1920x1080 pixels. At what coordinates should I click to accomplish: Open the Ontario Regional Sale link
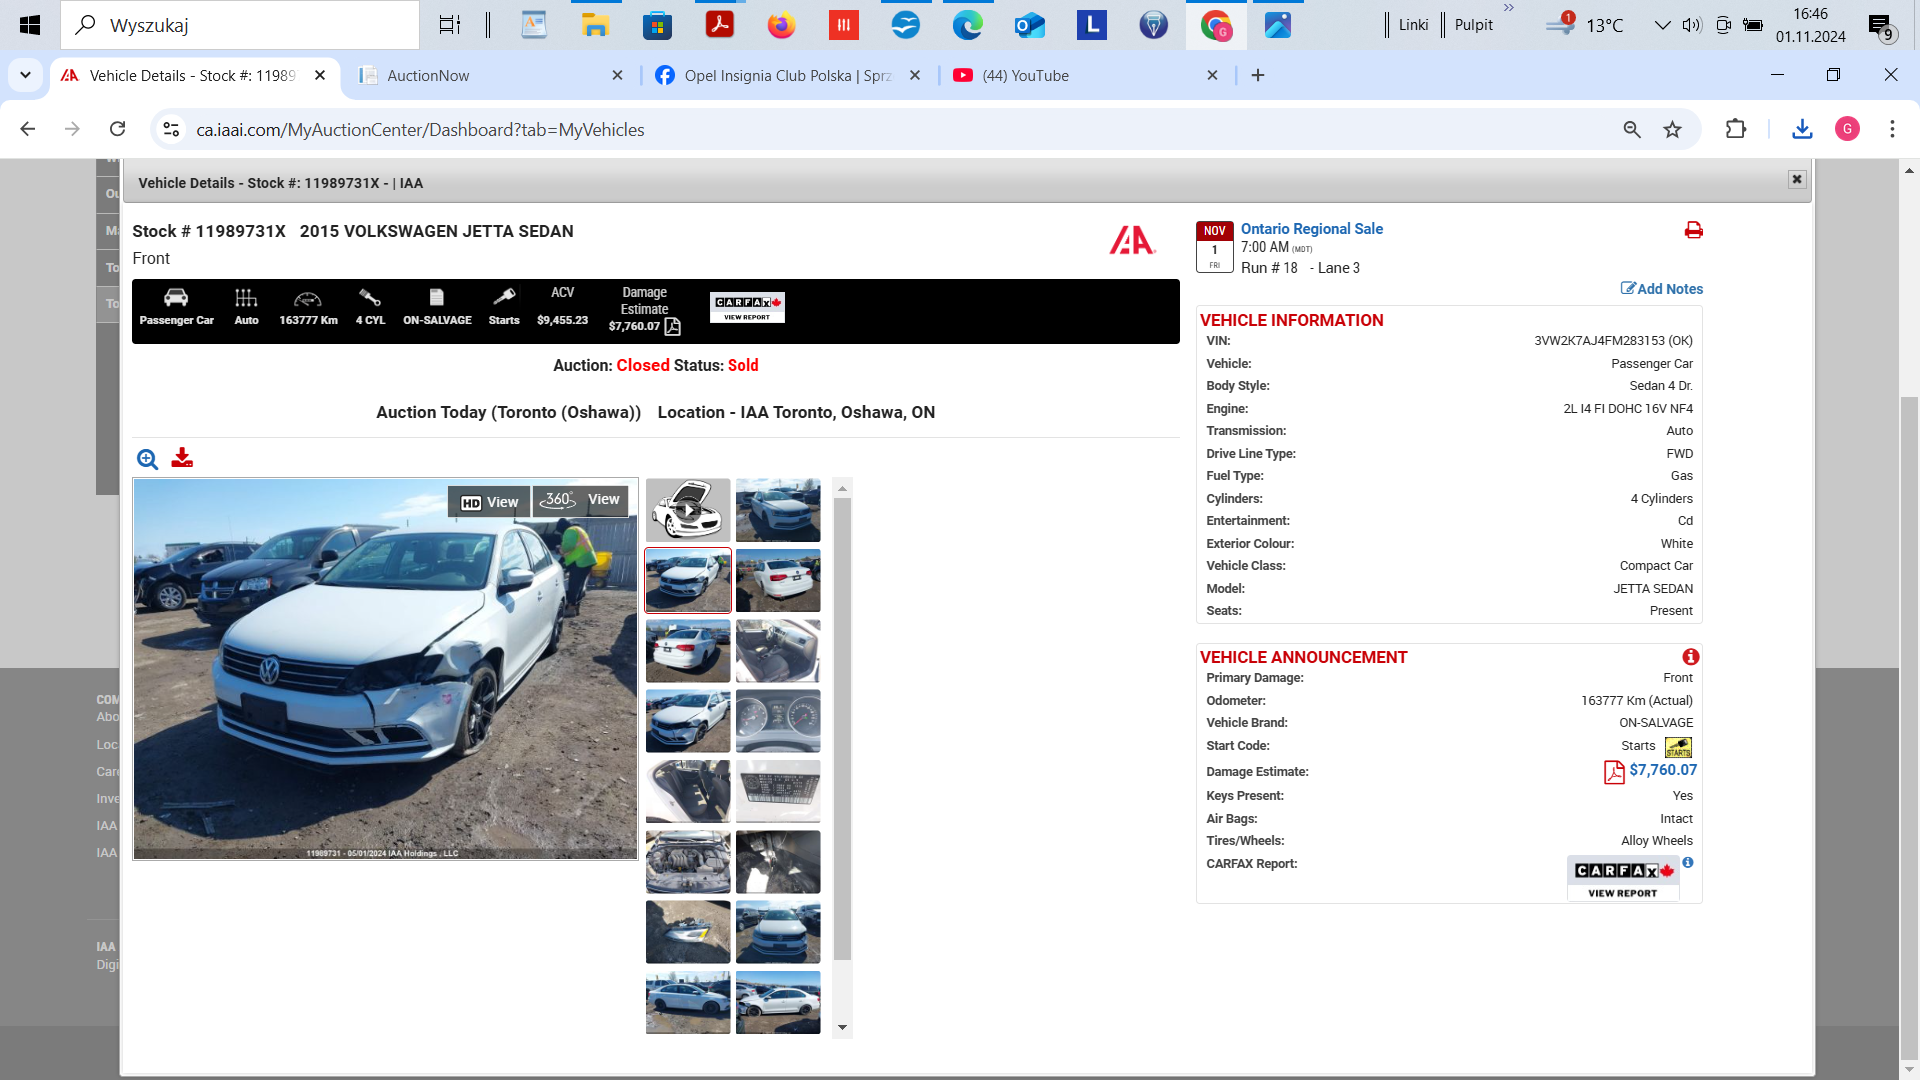point(1311,229)
